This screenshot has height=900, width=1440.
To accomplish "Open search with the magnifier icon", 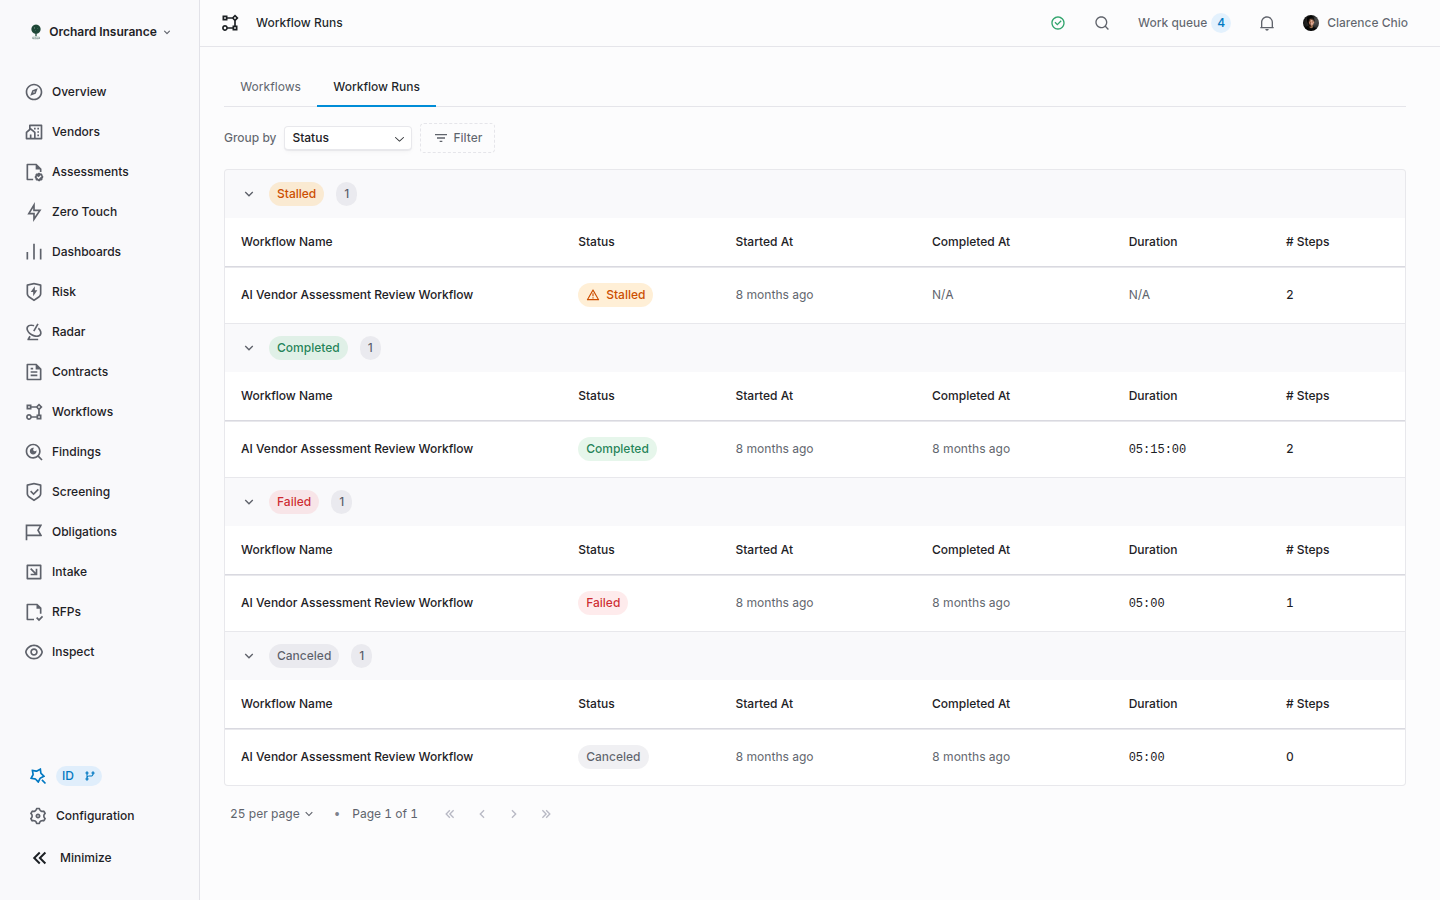I will click(x=1102, y=23).
